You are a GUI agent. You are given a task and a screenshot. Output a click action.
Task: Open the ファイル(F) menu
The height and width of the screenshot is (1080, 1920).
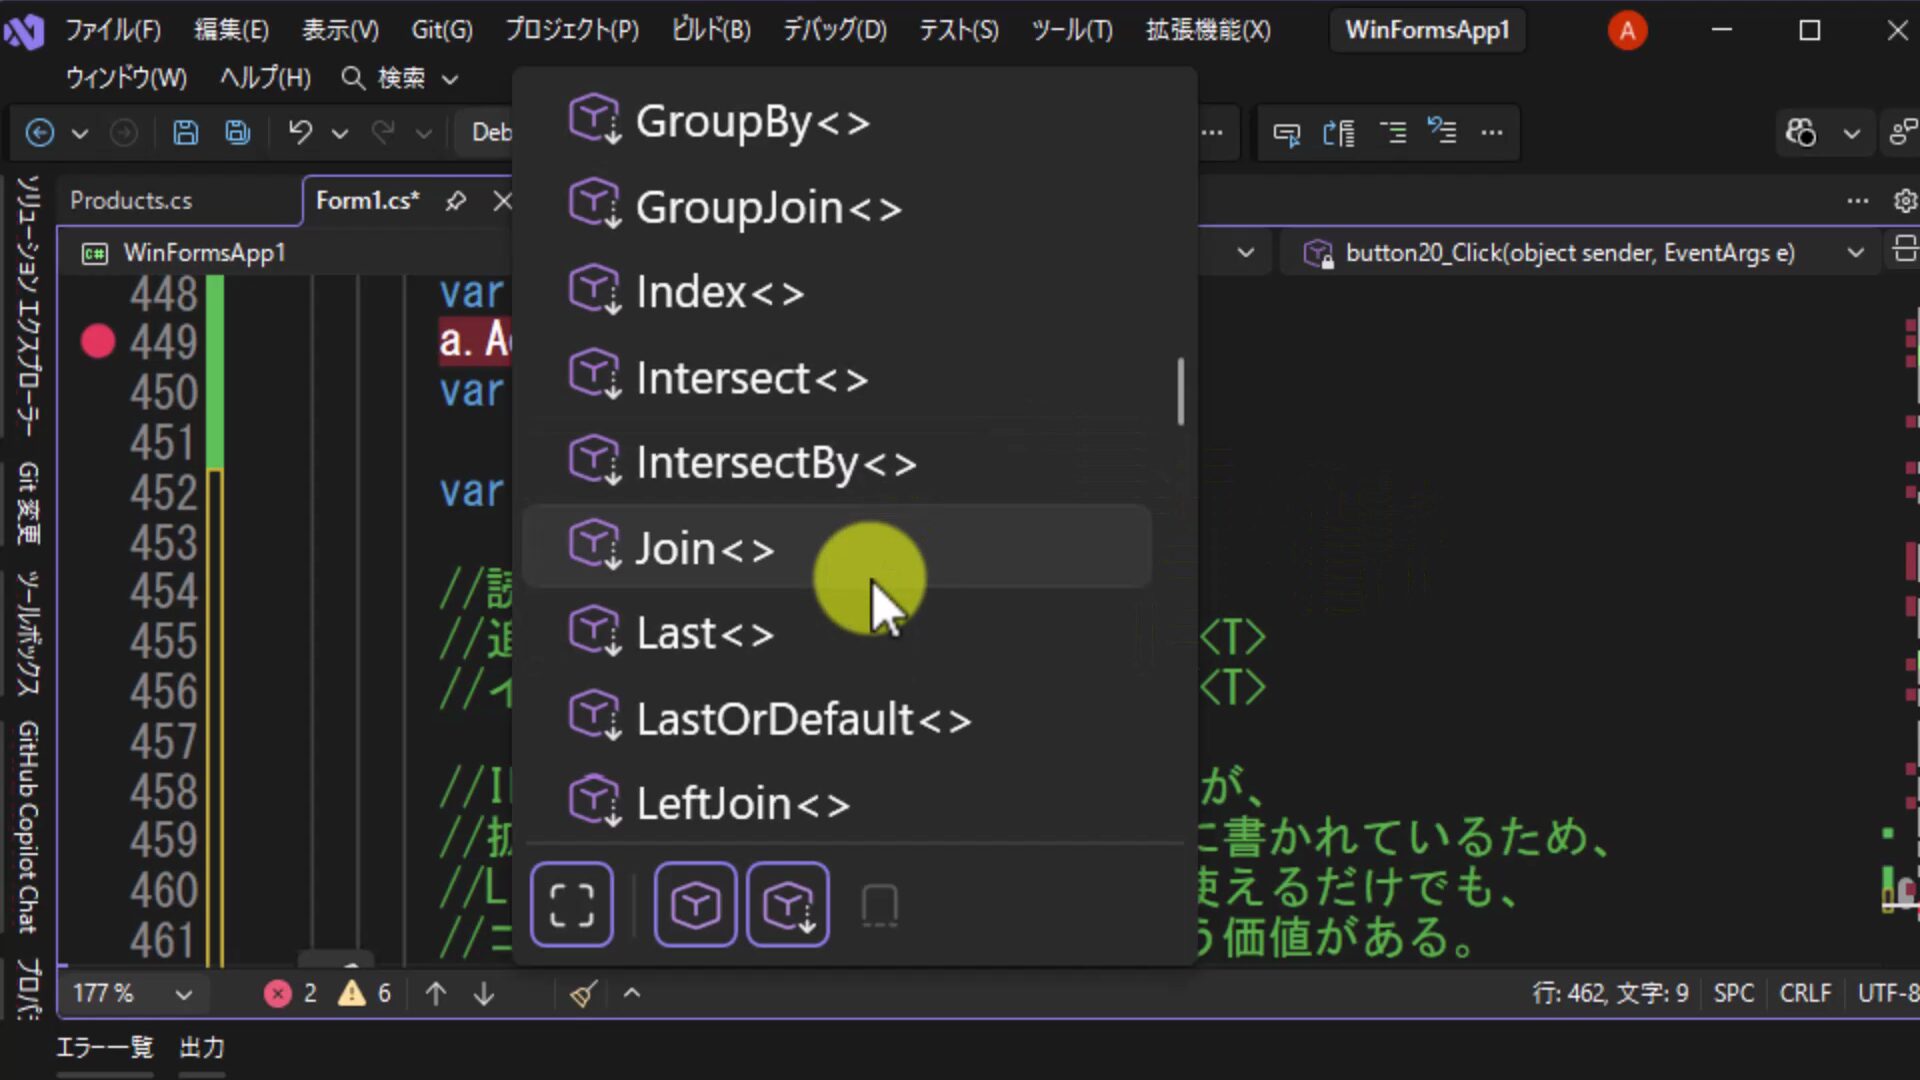tap(113, 30)
